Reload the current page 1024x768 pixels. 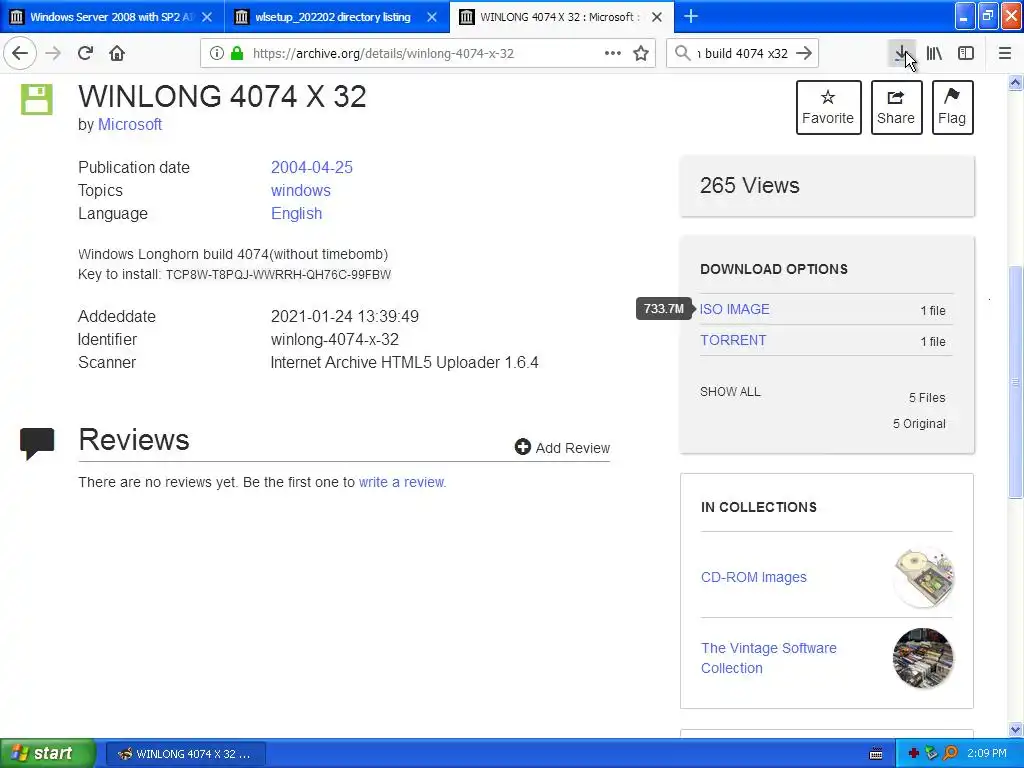(85, 54)
